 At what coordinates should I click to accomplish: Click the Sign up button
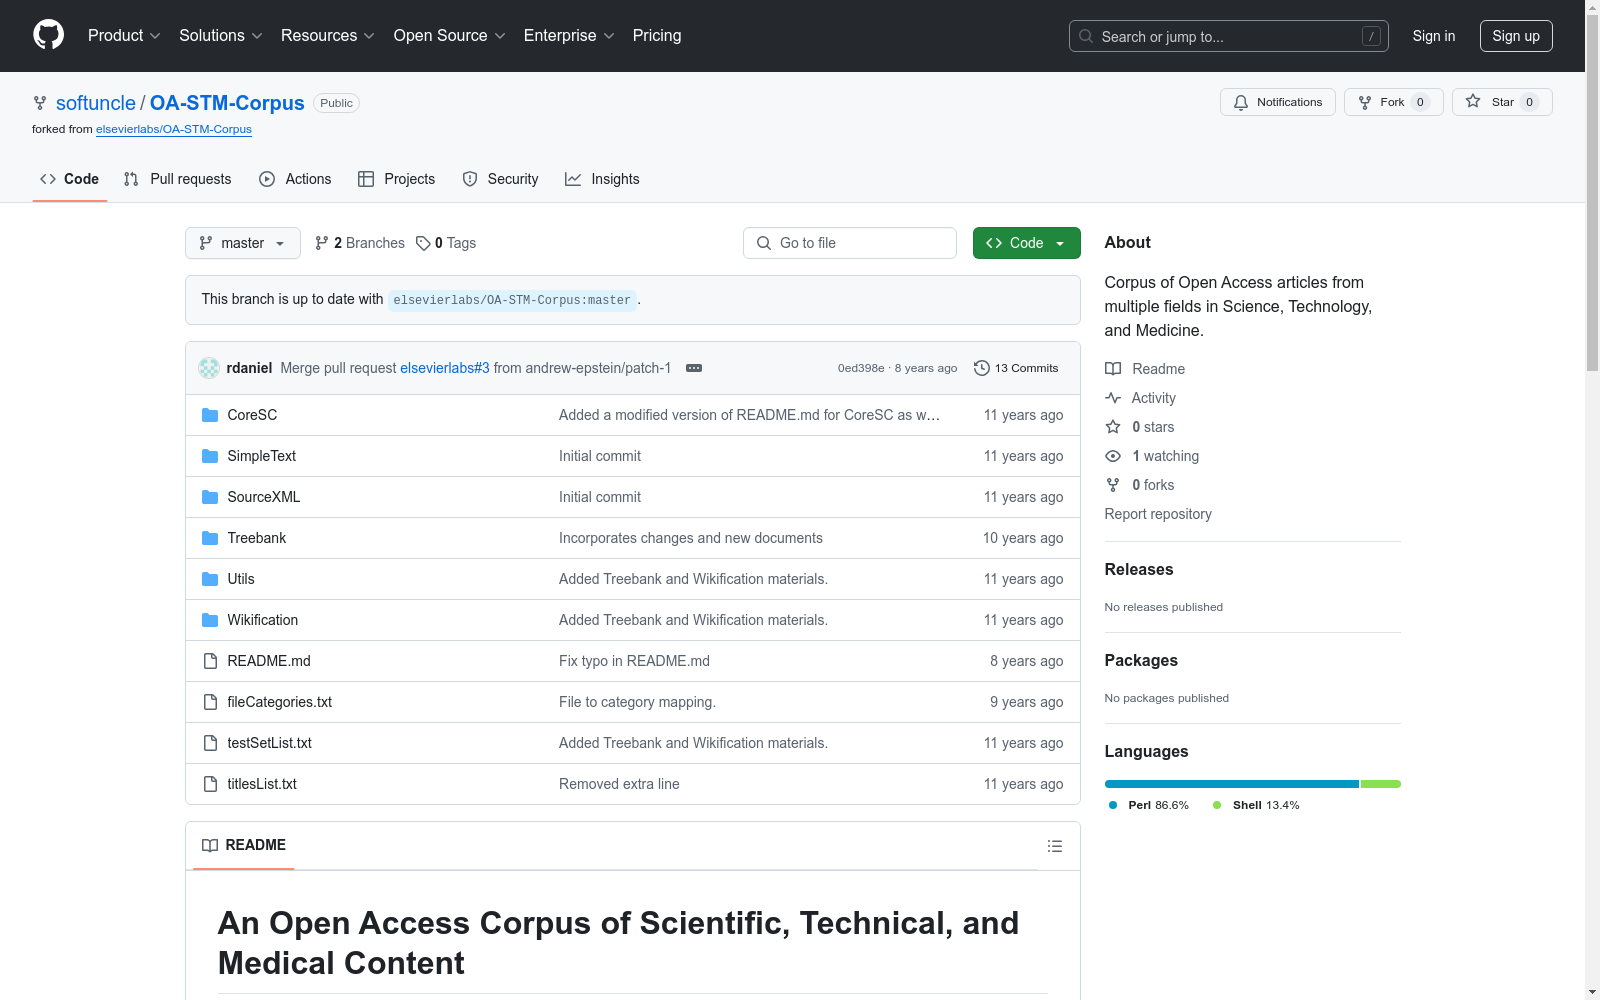point(1516,36)
